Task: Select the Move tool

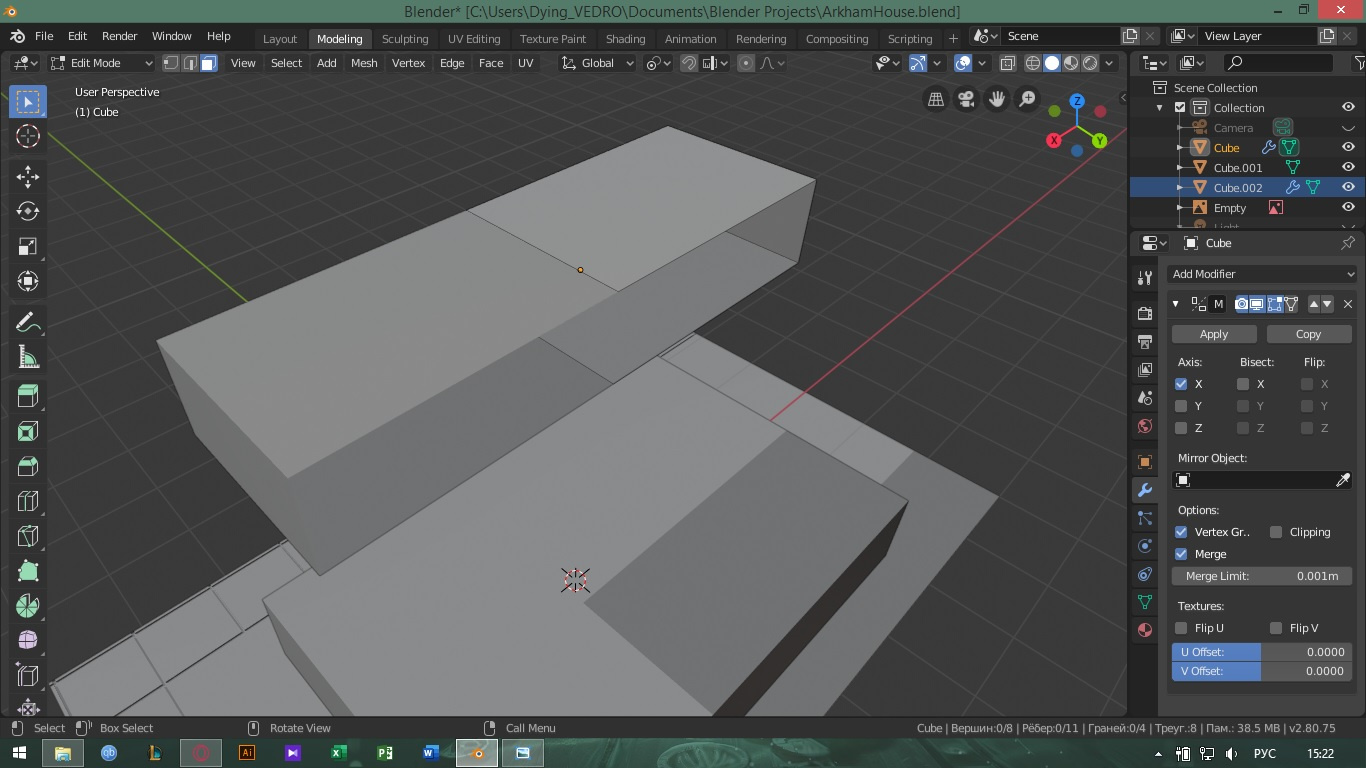Action: 28,177
